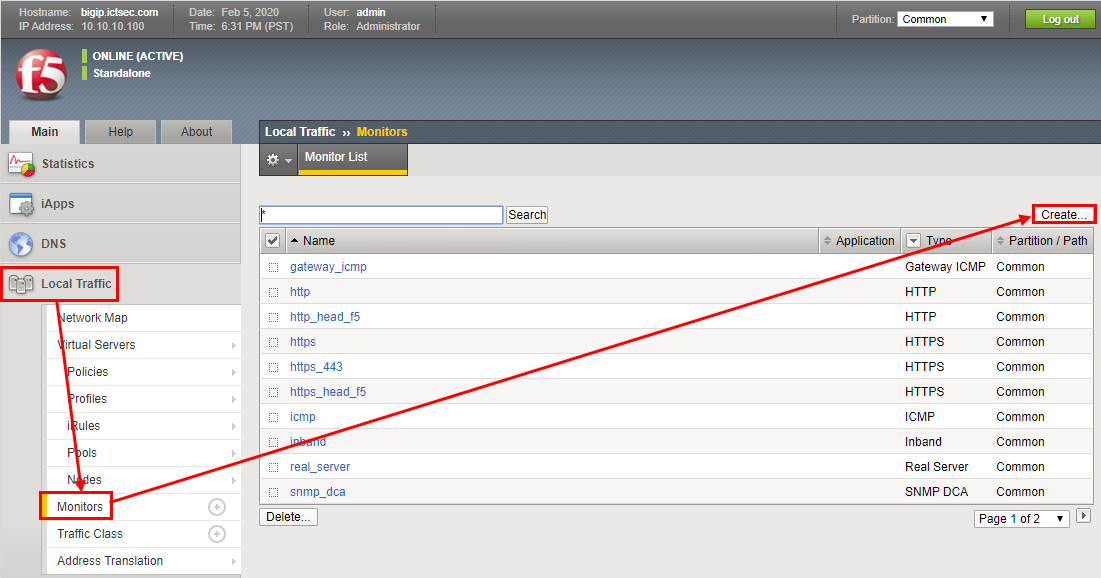
Task: Open the Statistics section
Action: (120, 164)
